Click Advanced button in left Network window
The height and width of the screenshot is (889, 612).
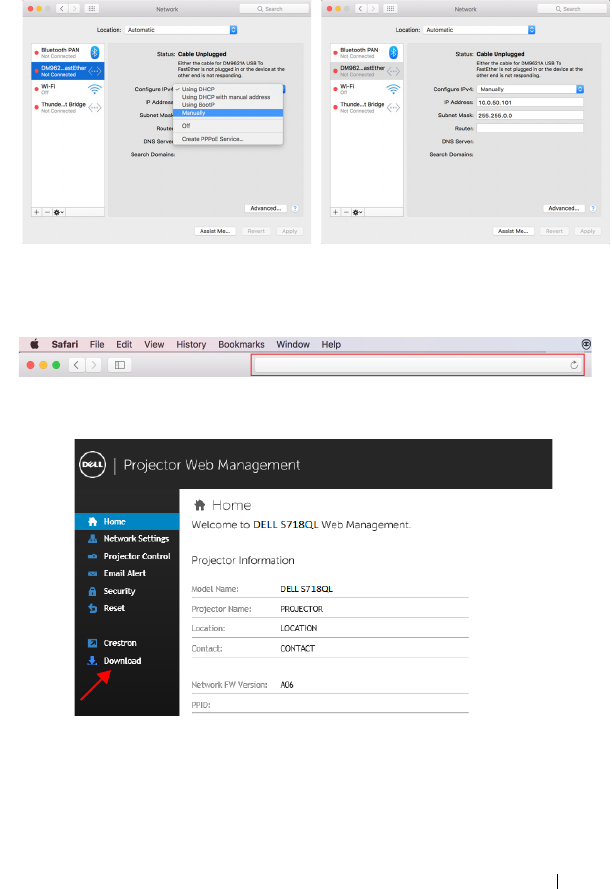click(265, 209)
